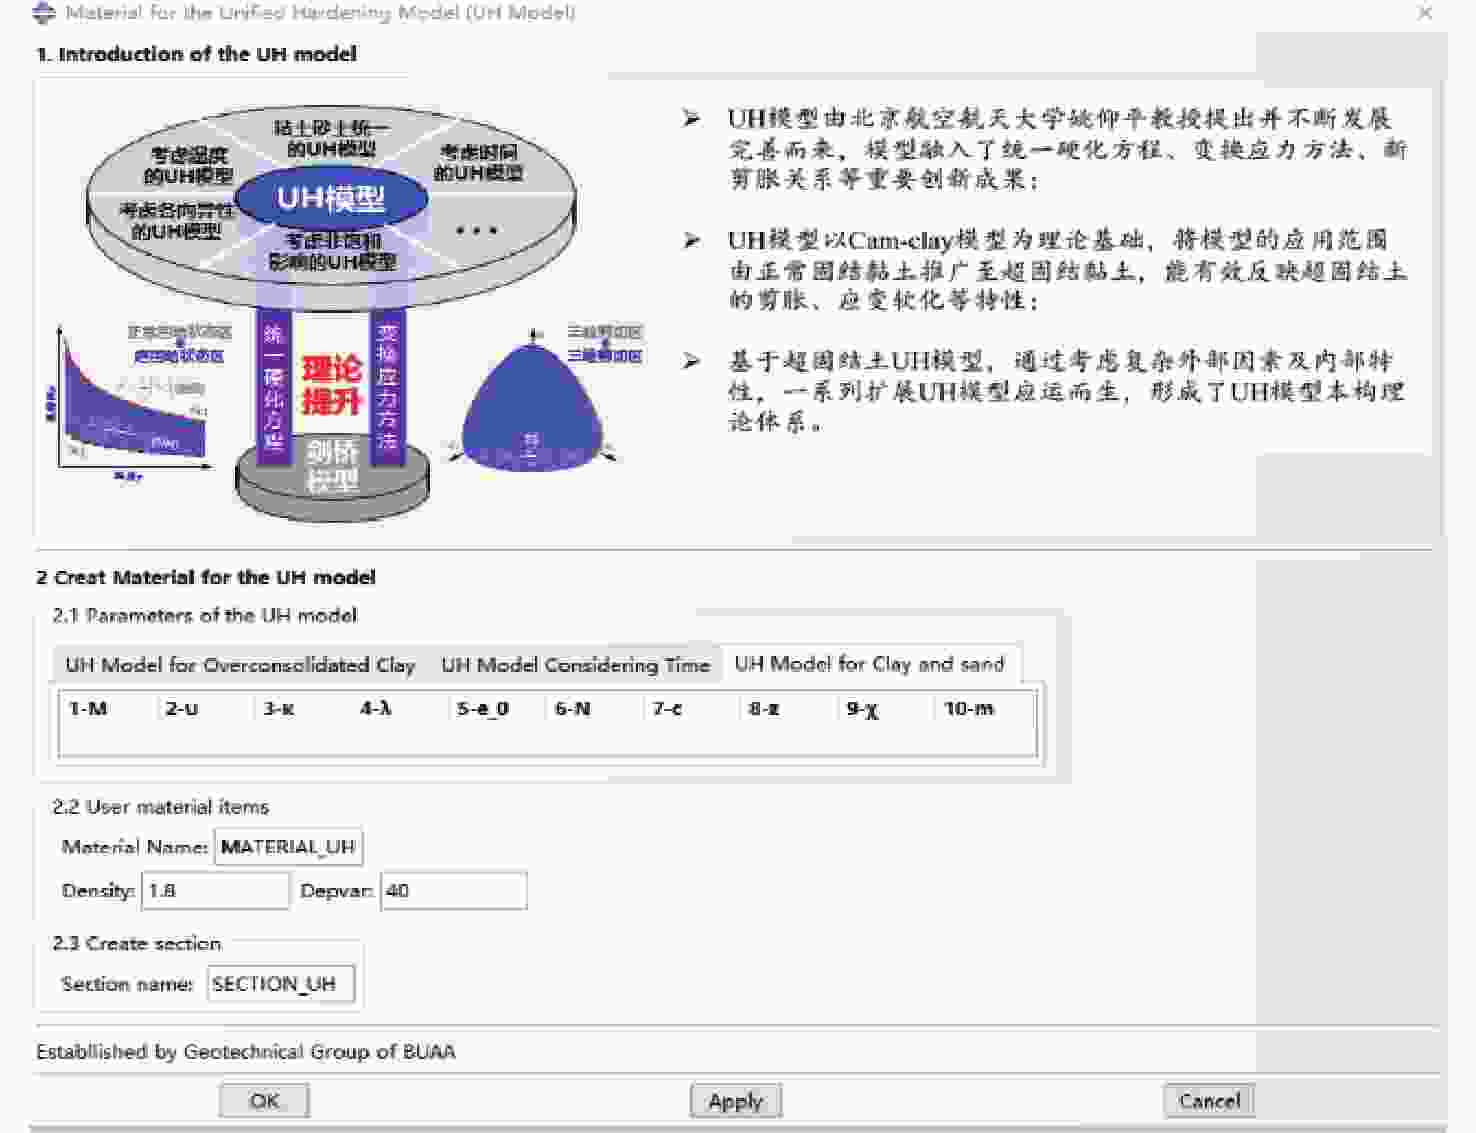Click the Depvar value field
Image resolution: width=1476 pixels, height=1133 pixels.
[454, 891]
